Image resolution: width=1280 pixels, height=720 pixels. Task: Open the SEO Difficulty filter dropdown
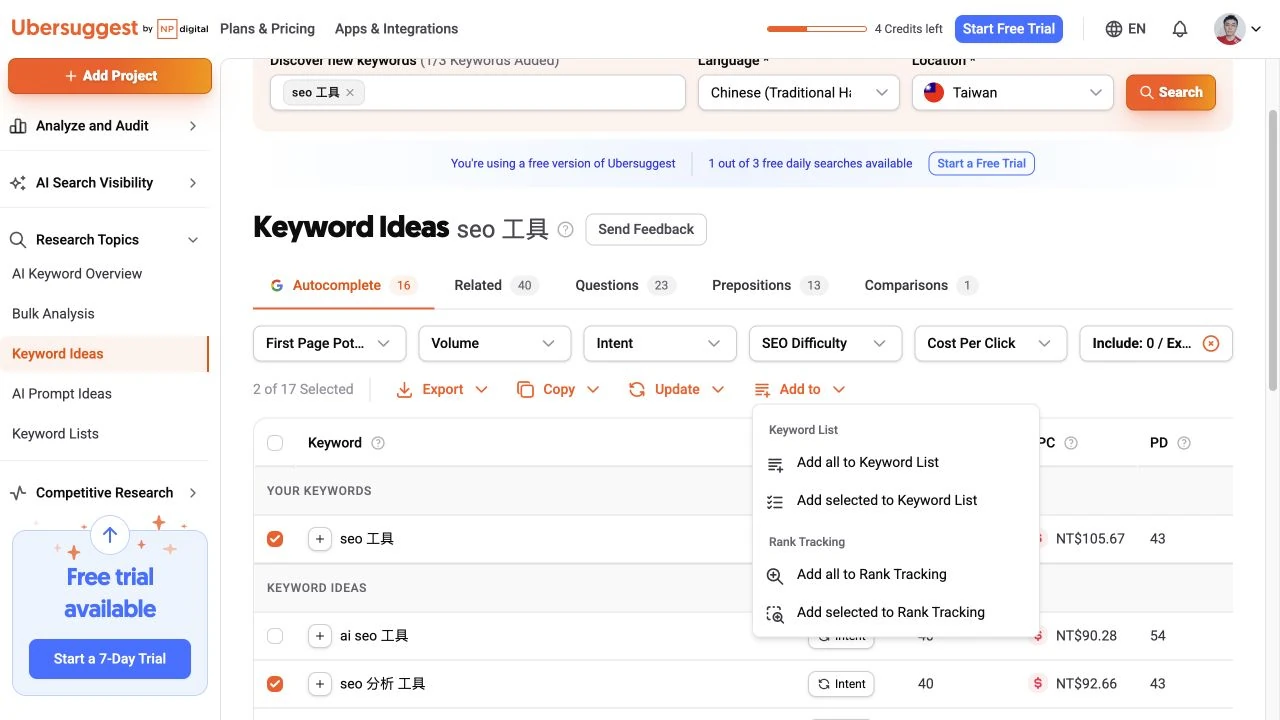pos(825,343)
